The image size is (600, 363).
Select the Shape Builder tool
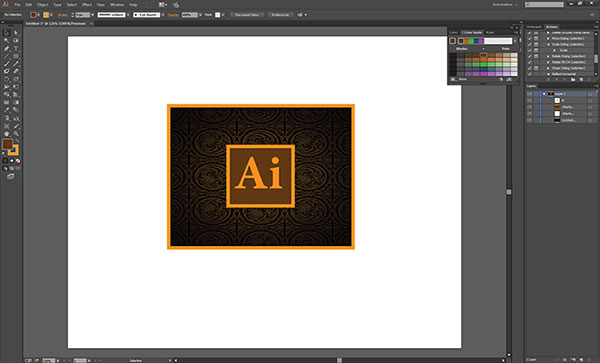tap(6, 94)
